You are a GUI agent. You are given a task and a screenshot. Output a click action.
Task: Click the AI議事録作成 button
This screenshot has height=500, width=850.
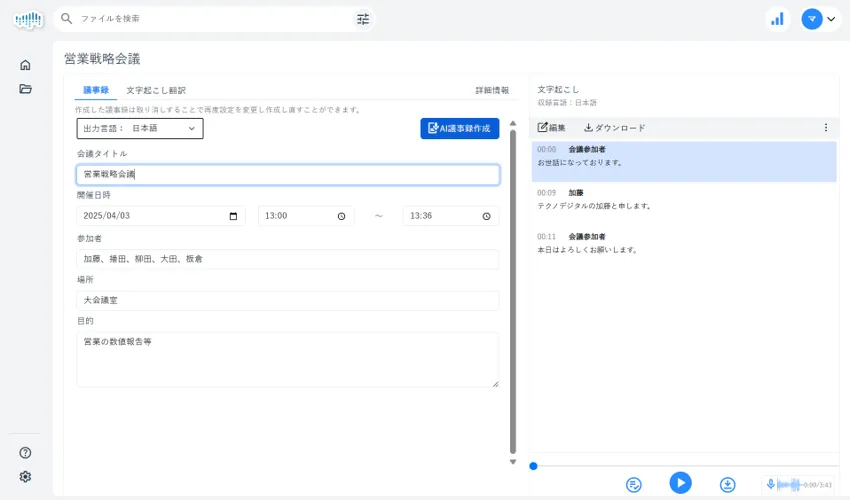click(460, 129)
